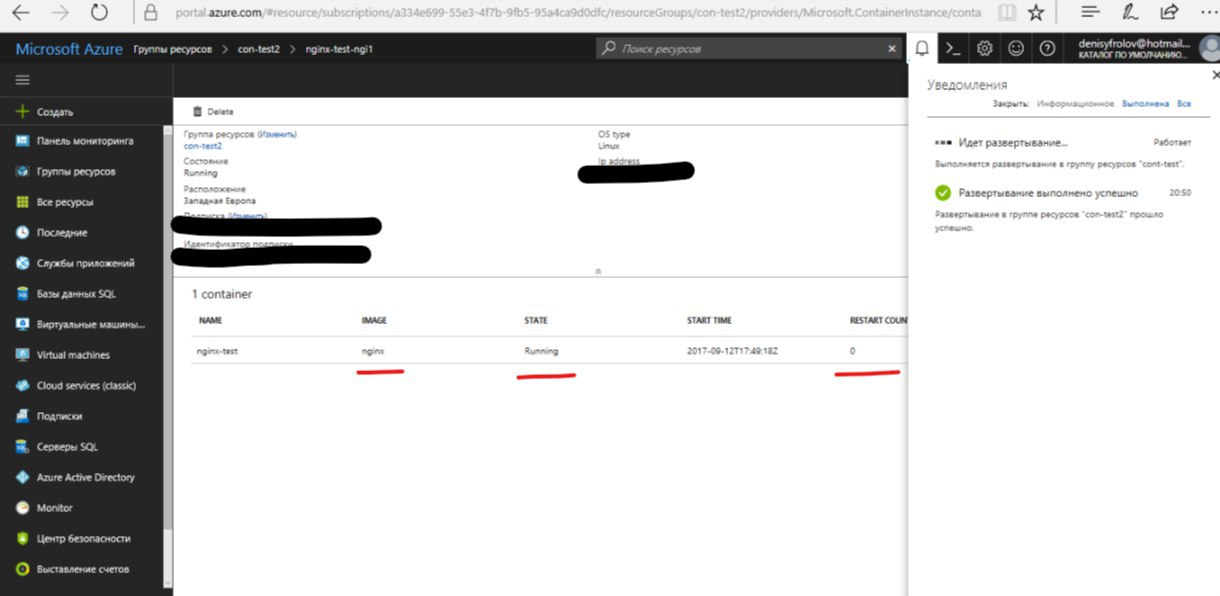This screenshot has width=1220, height=596.
Task: Click the Running state cell
Action: pos(541,351)
